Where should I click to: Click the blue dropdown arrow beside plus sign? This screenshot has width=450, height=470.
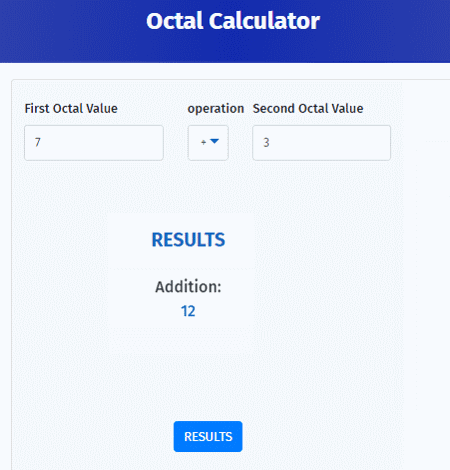point(214,141)
